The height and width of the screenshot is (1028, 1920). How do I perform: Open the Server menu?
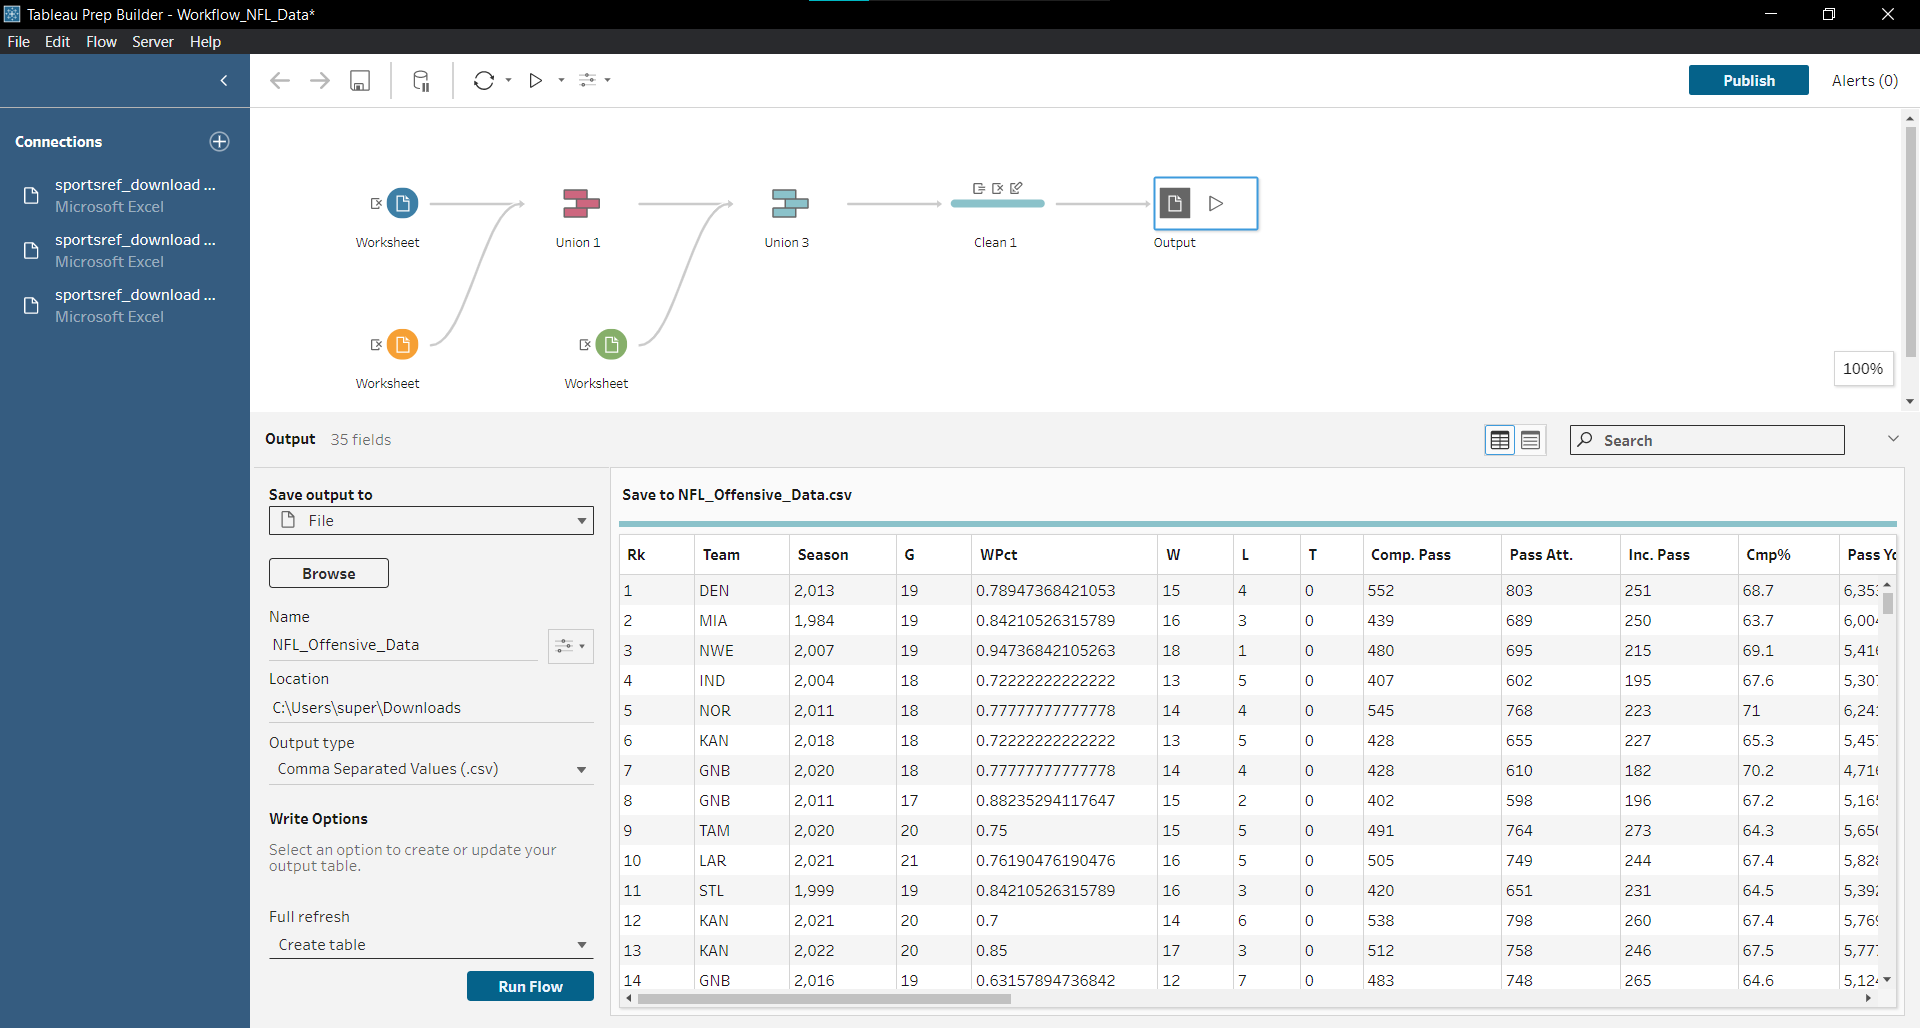point(152,41)
